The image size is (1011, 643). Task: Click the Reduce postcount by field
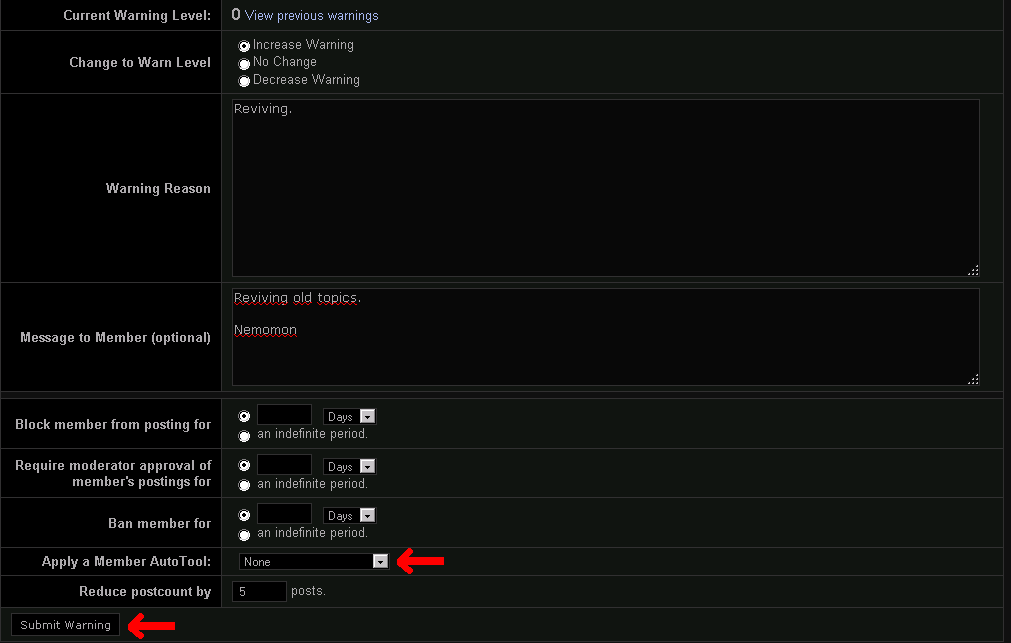click(x=259, y=592)
